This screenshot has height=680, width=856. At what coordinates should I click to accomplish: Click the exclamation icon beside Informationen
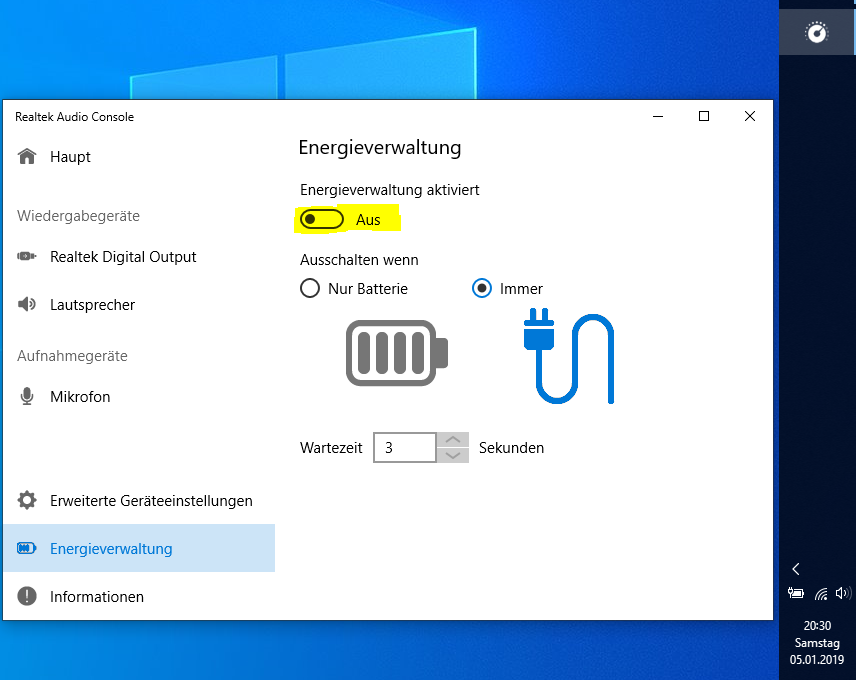point(27,597)
